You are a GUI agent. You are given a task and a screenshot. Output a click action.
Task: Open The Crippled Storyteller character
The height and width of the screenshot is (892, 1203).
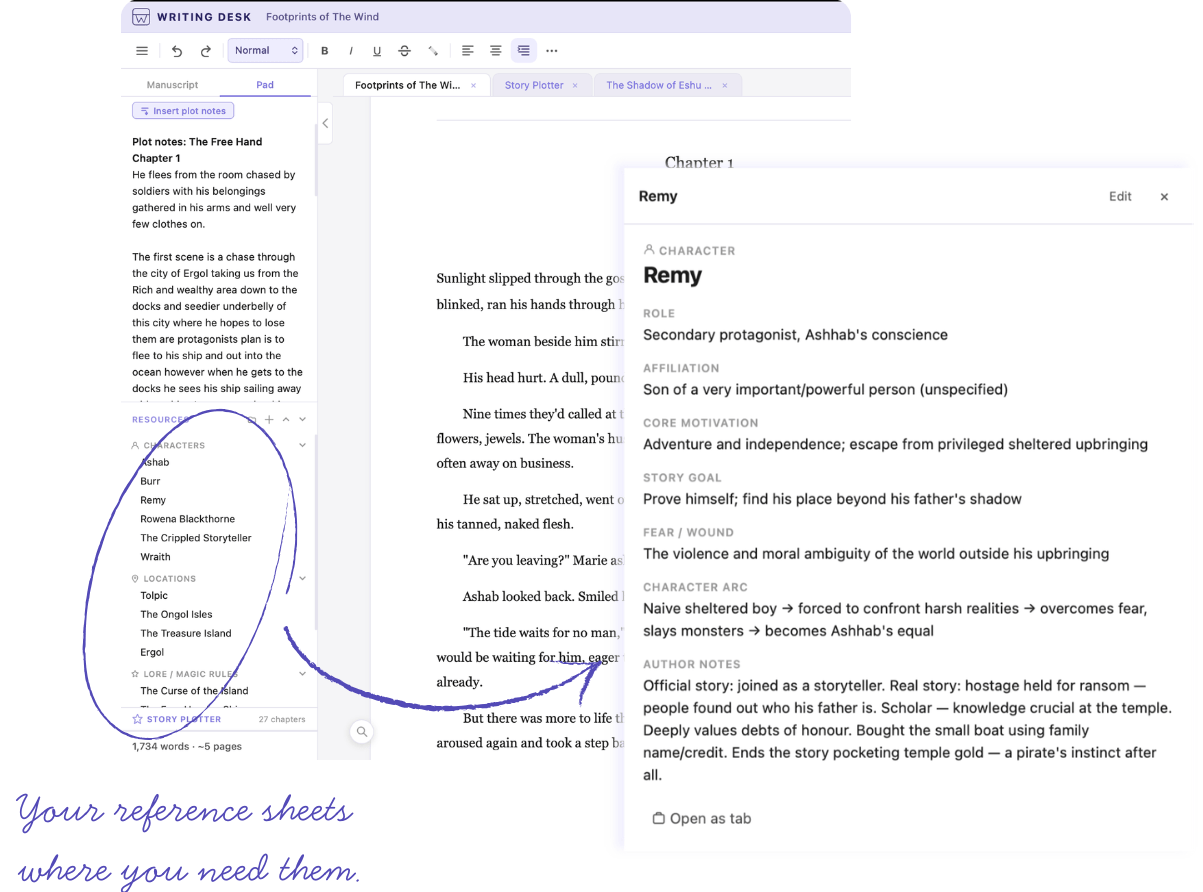tap(196, 538)
